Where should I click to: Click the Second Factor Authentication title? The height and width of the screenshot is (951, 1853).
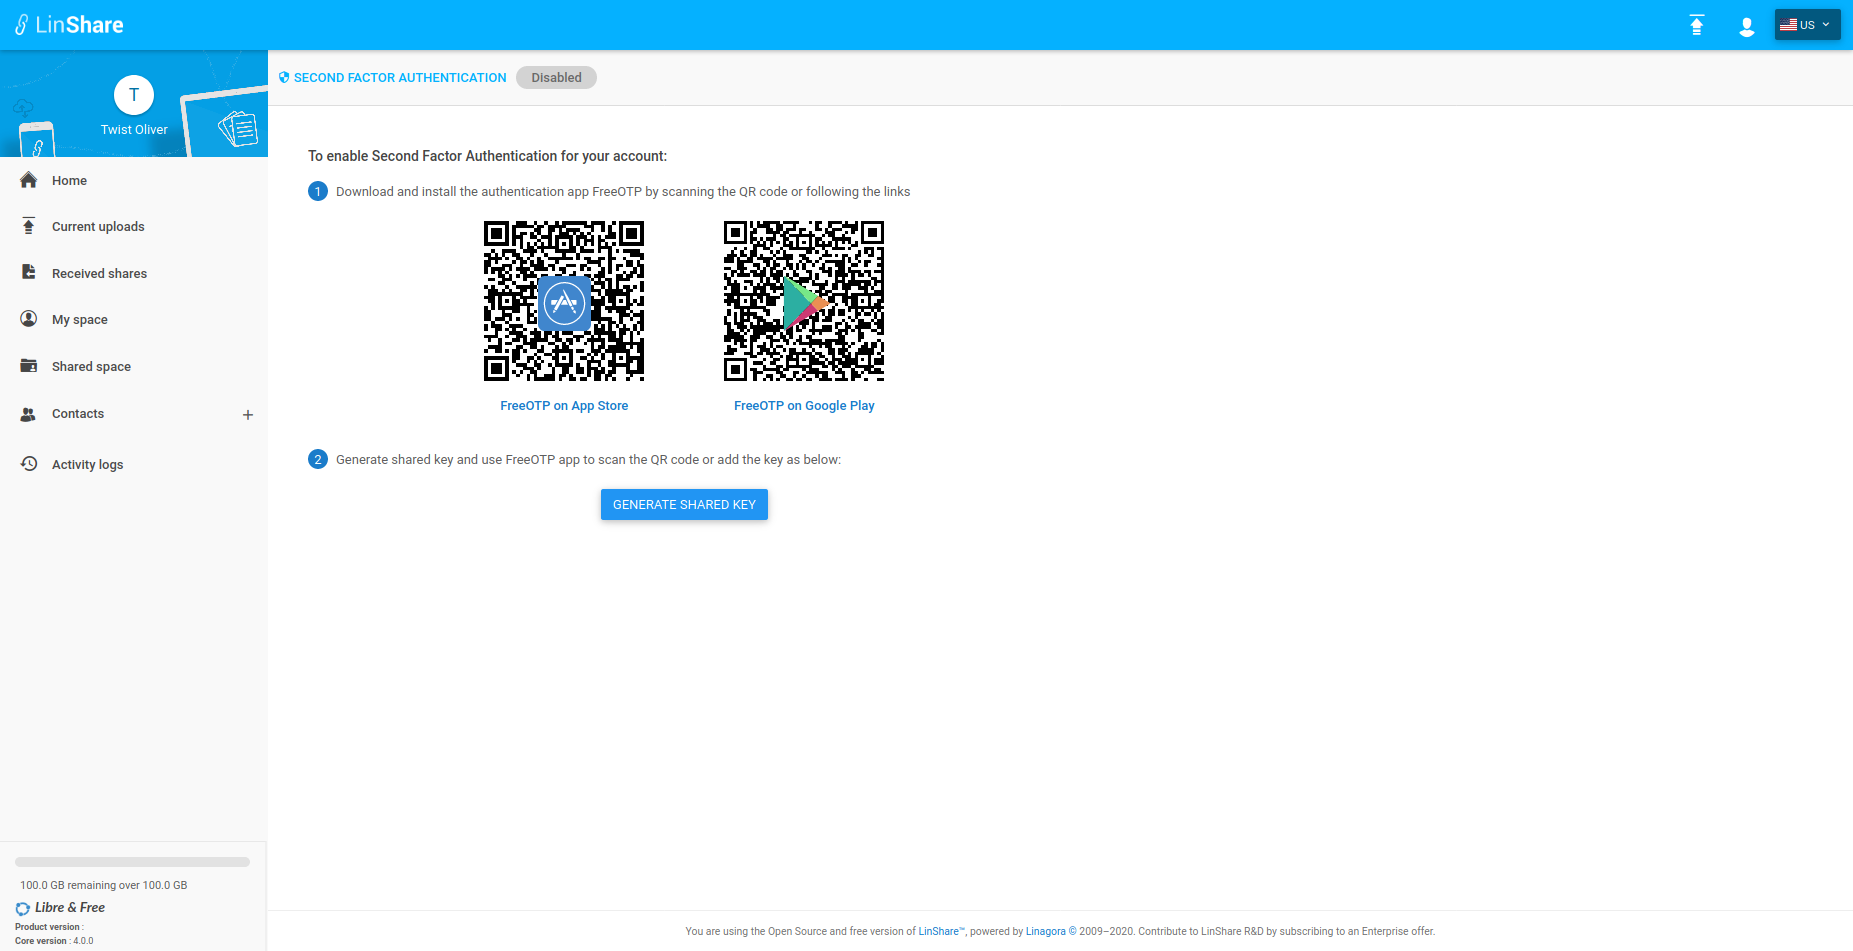coord(400,78)
